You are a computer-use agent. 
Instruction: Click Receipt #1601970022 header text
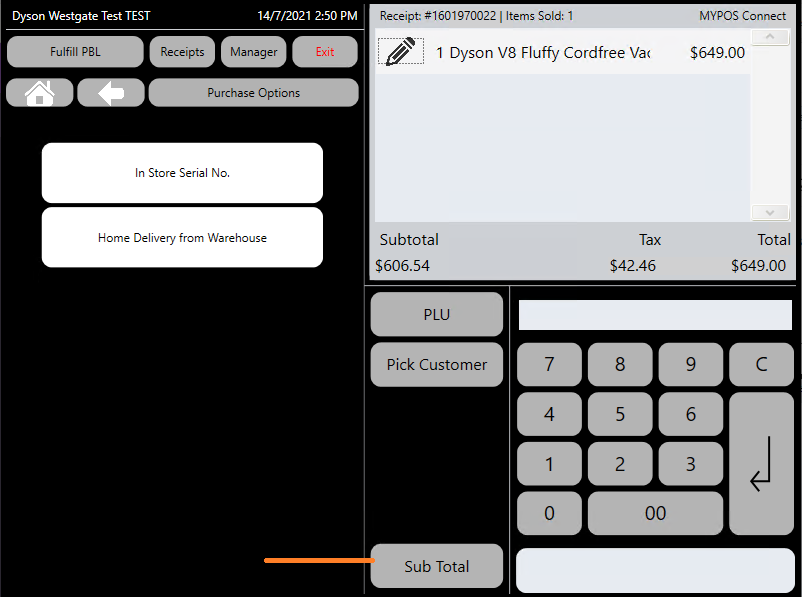click(x=438, y=16)
